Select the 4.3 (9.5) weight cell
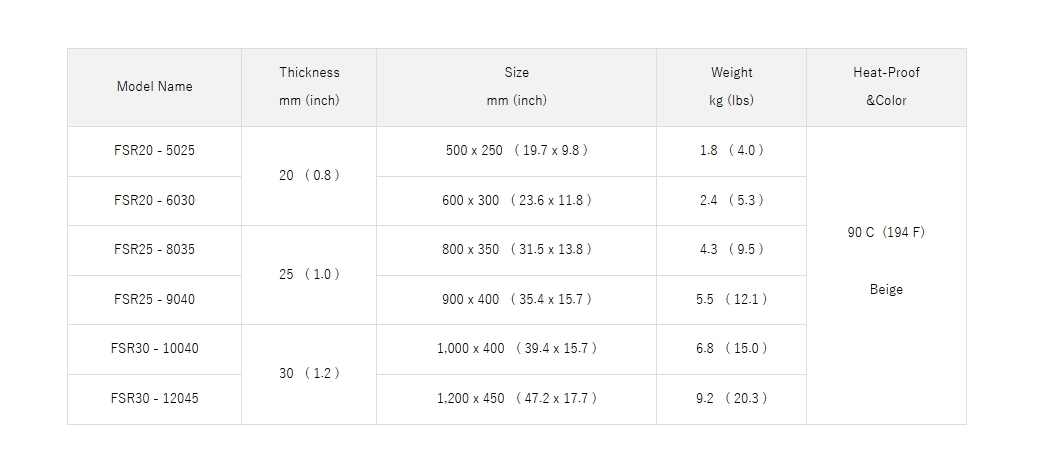Viewport: 1047px width, 456px height. pyautogui.click(x=731, y=250)
